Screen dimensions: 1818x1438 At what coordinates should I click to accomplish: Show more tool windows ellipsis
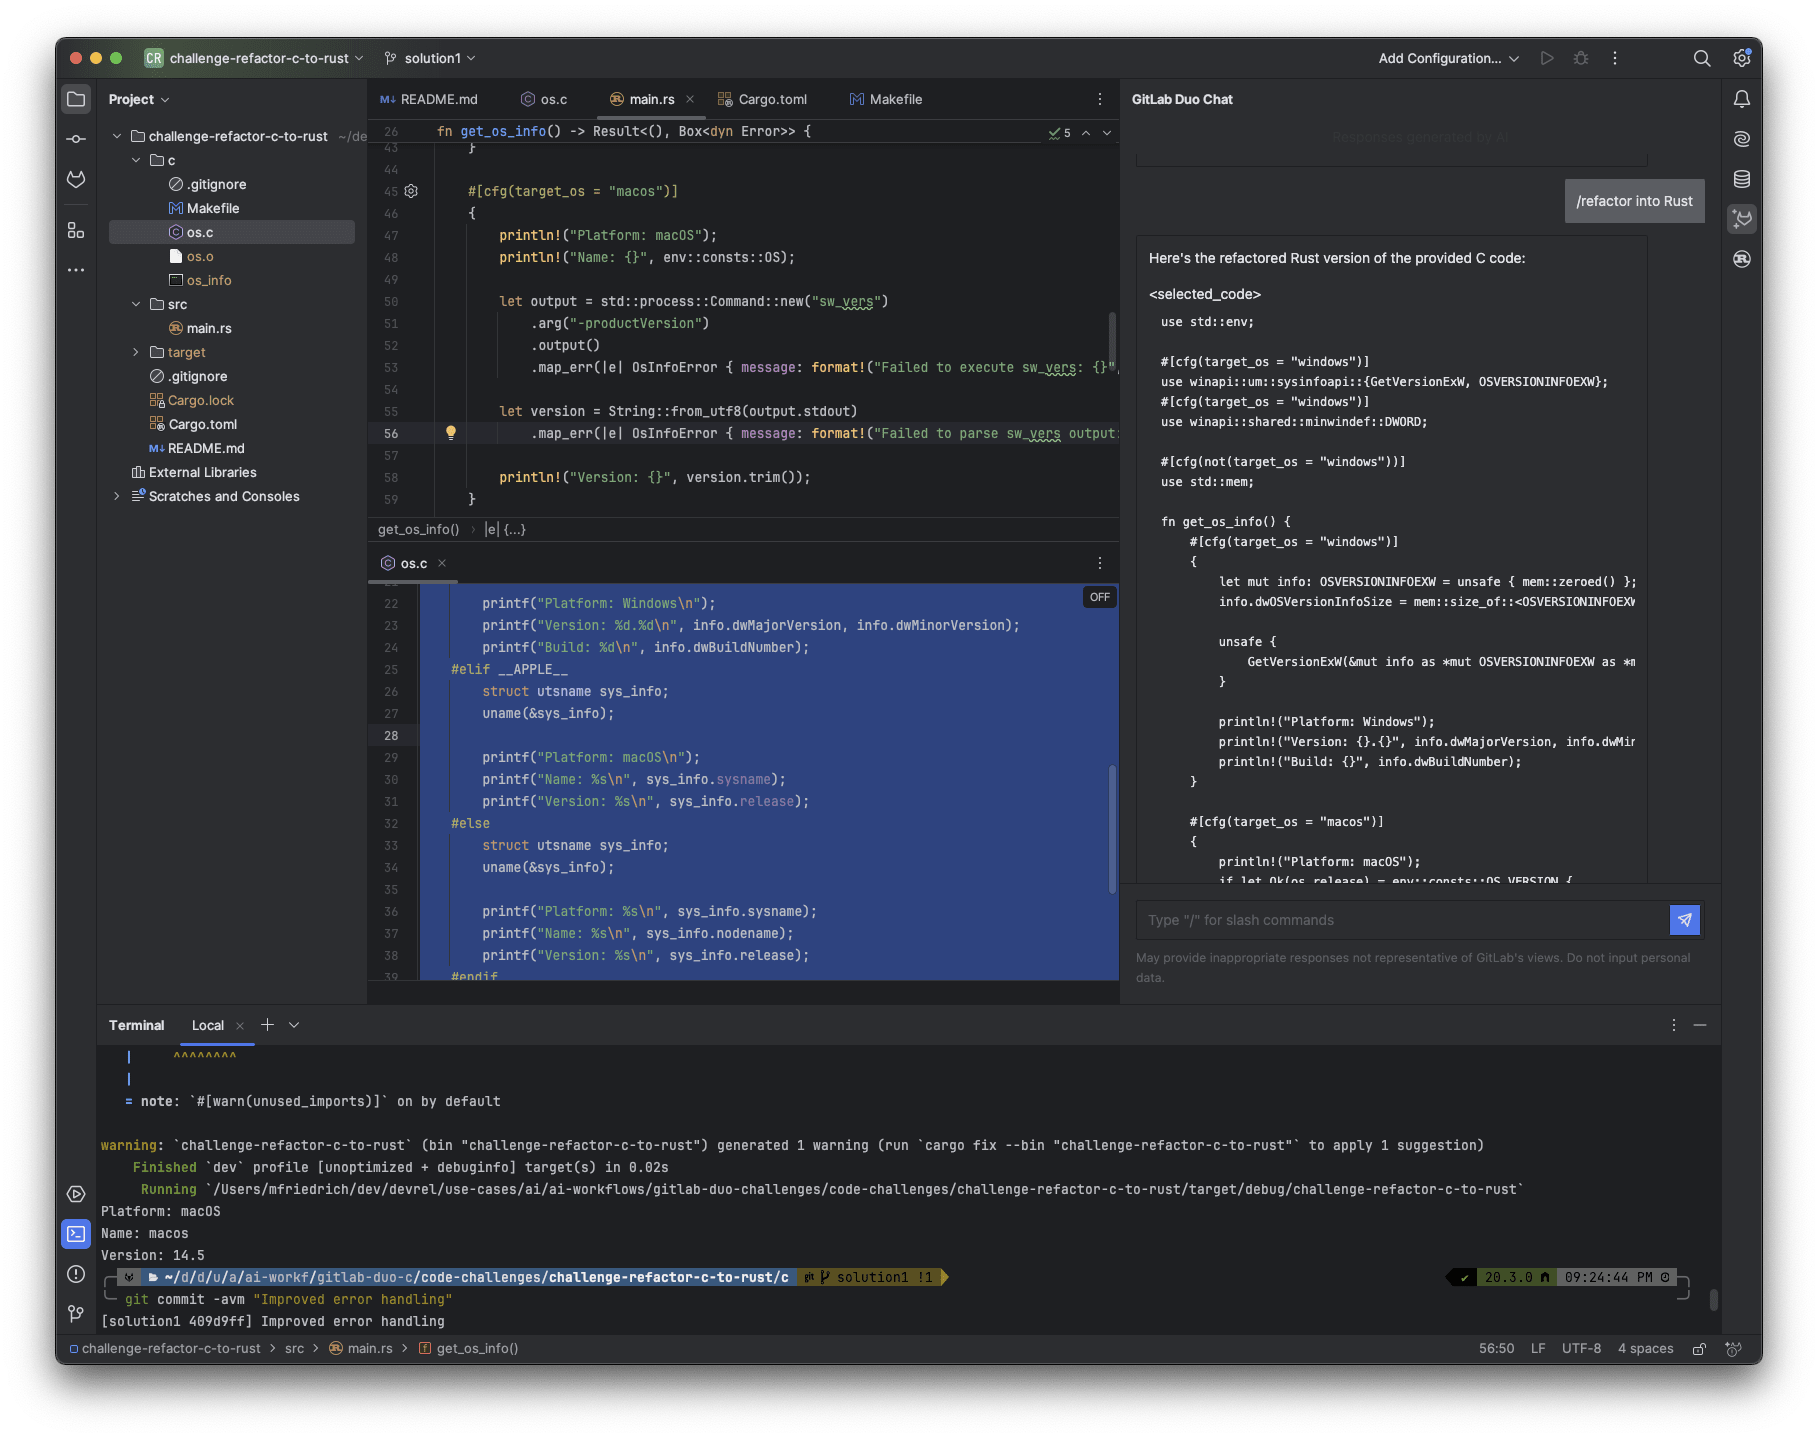coord(76,270)
